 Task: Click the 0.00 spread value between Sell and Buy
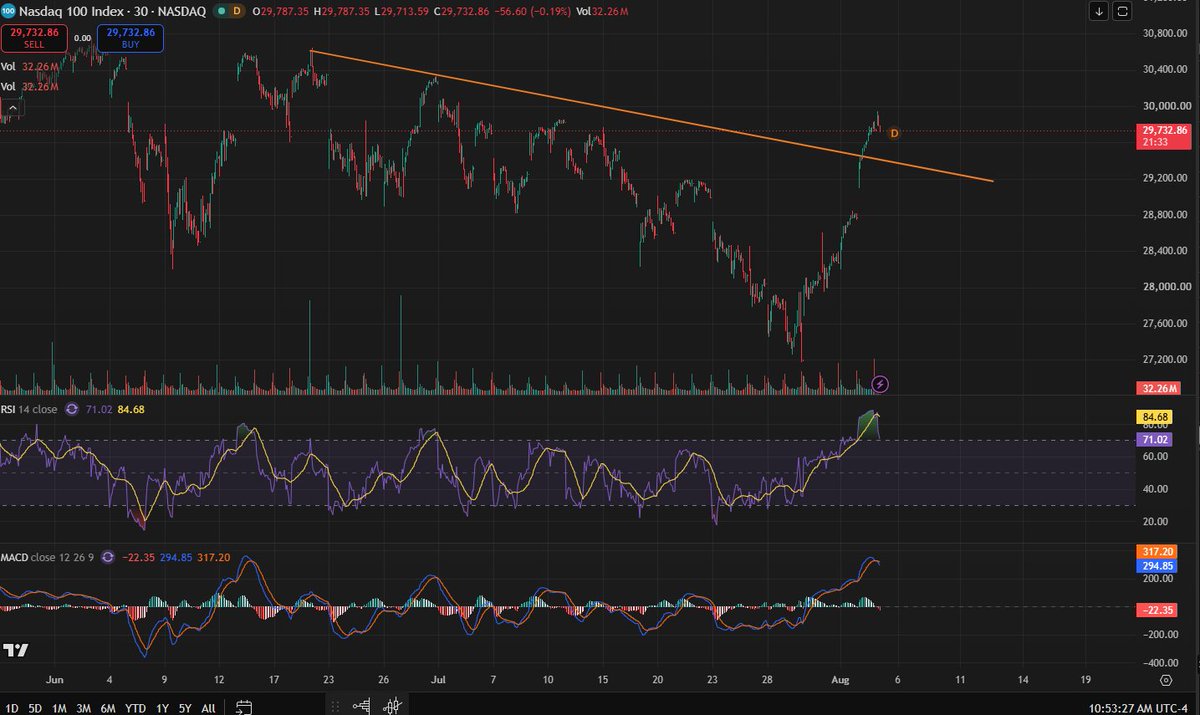click(82, 38)
